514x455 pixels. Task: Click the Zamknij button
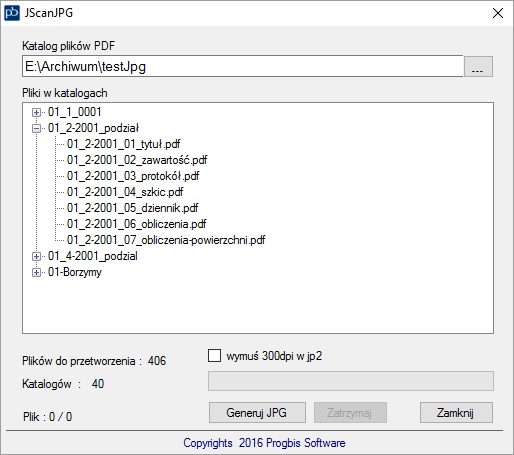click(x=456, y=413)
